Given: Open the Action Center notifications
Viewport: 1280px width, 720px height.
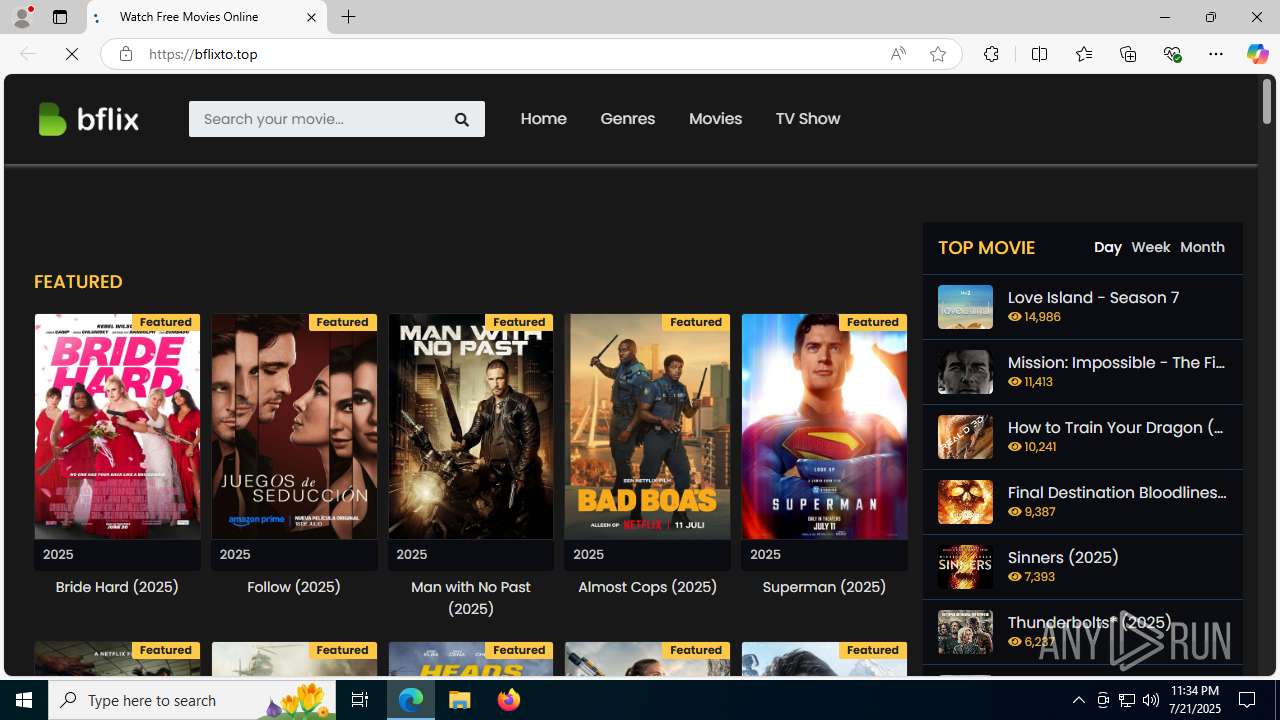Looking at the screenshot, I should (1248, 700).
